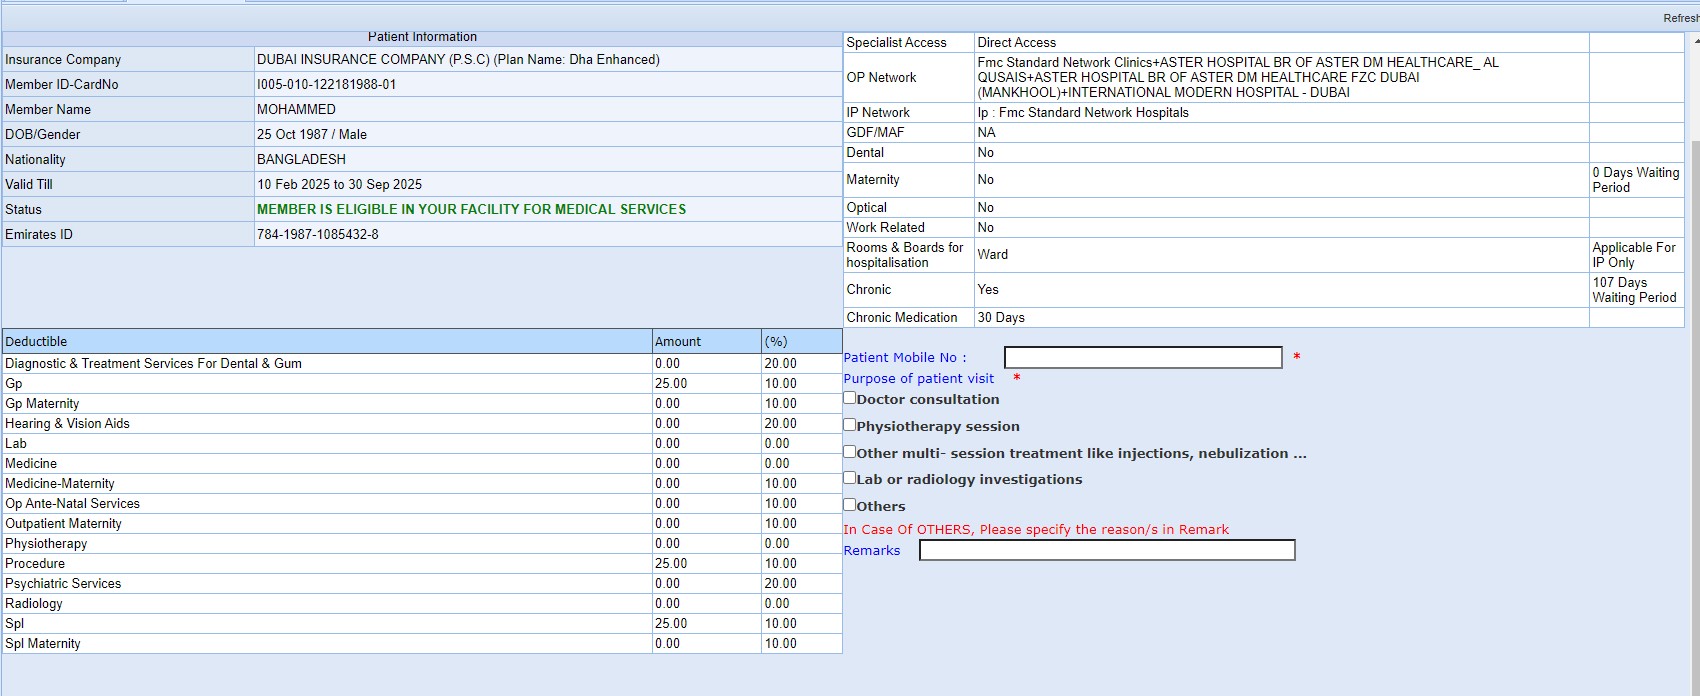Screen dimensions: 1700x696
Task: Select the Emirates ID value 784-1987-1085432-8
Action: pyautogui.click(x=318, y=235)
